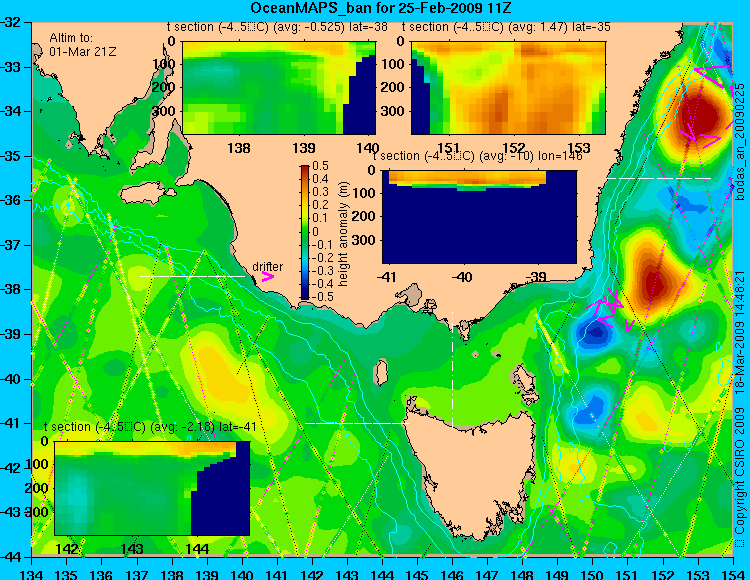Click '-32' on the main latitude axis

pyautogui.click(x=12, y=22)
